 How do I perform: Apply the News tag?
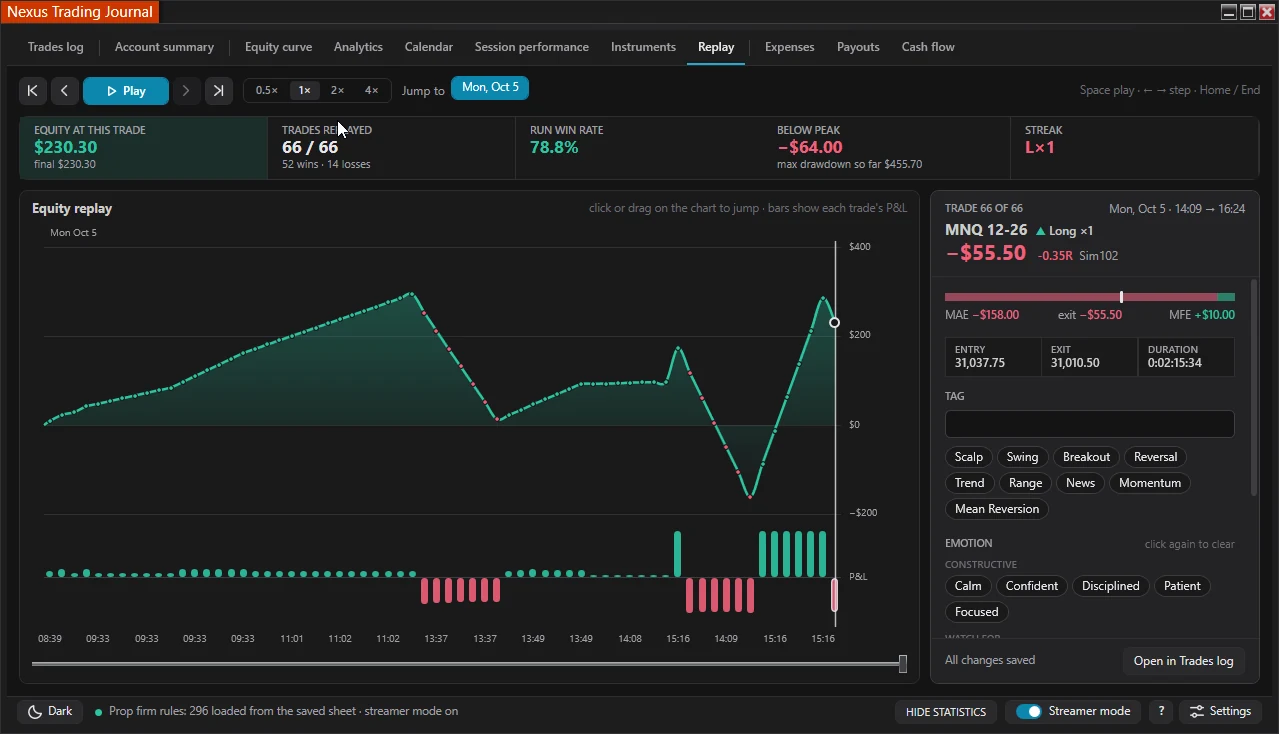(1080, 483)
